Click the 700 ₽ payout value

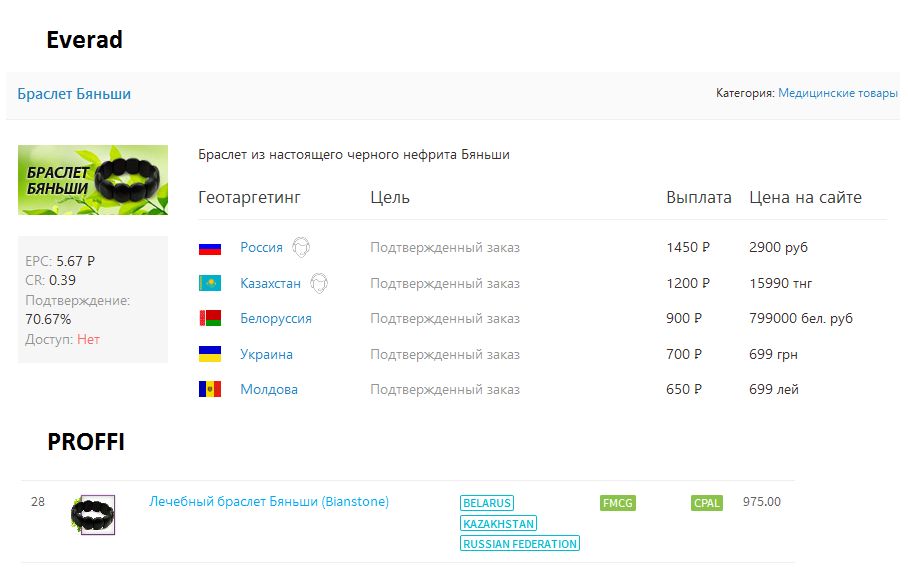point(684,354)
